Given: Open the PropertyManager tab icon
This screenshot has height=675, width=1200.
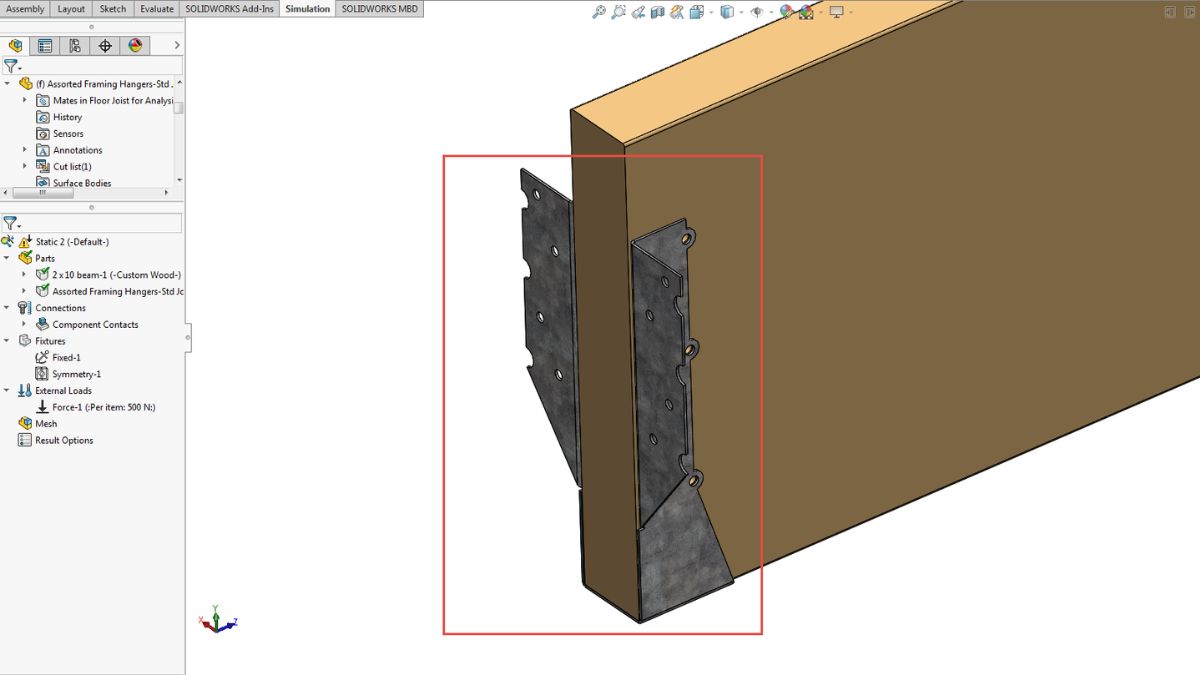Looking at the screenshot, I should [45, 45].
